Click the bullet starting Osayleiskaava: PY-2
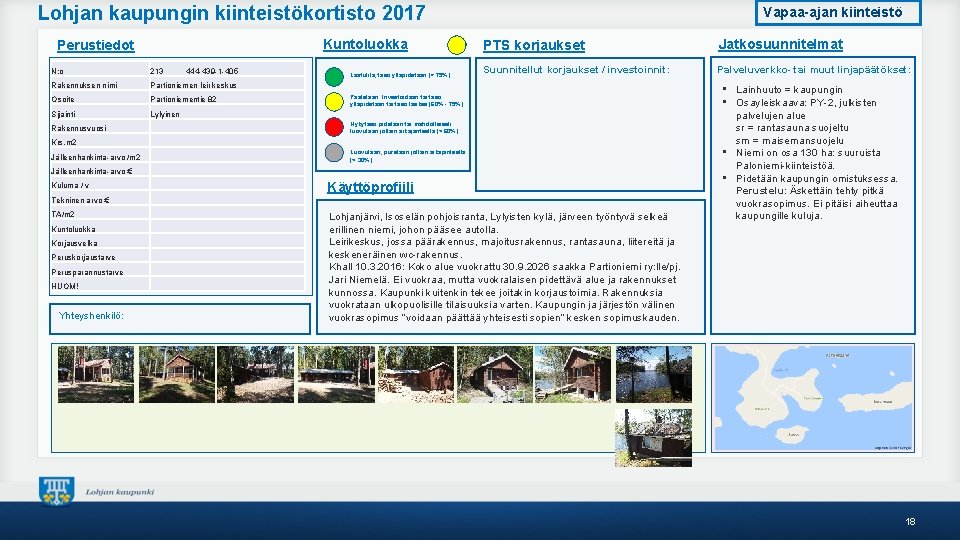 coord(806,121)
